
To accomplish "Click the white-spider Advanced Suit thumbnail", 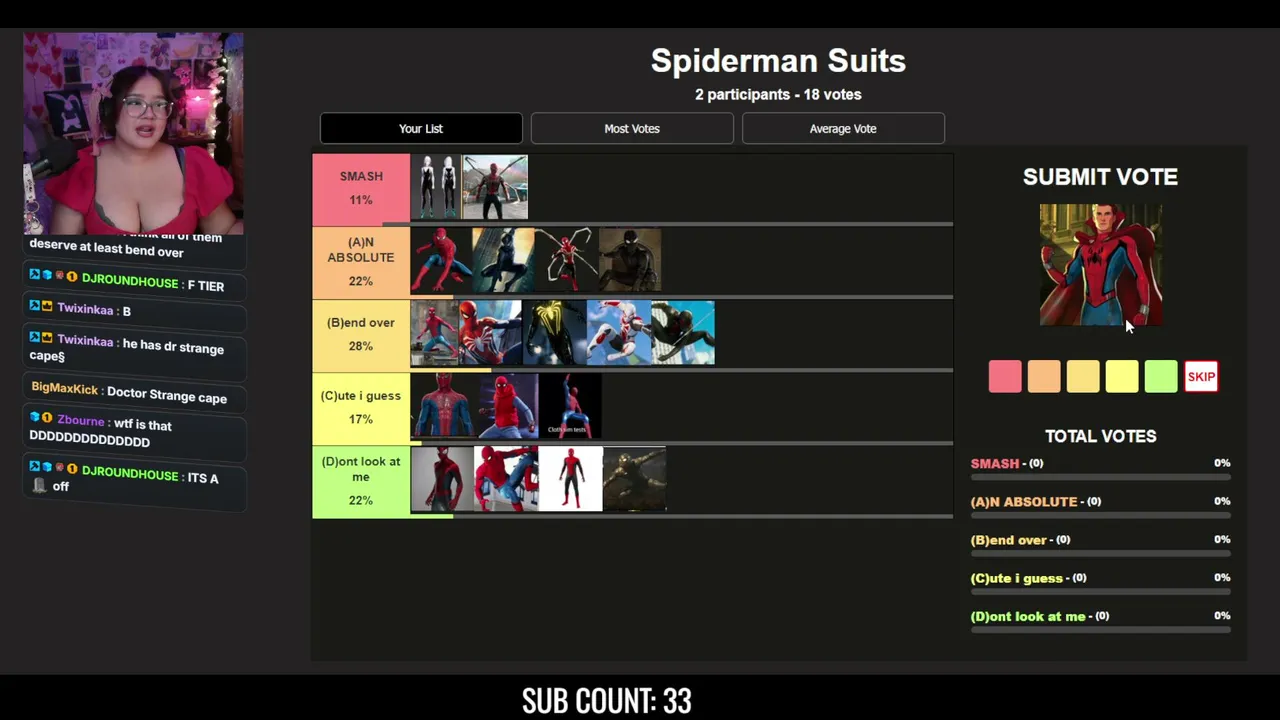I will coord(490,333).
